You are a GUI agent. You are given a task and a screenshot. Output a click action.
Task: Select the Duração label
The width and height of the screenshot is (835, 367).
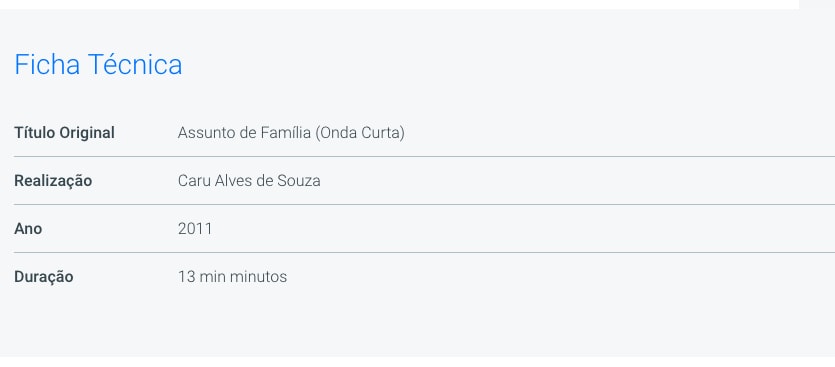pos(44,277)
